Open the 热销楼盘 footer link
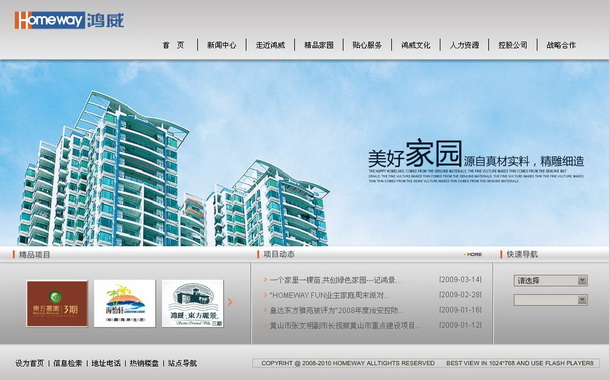Screen dimensions: 610x380 click(x=144, y=363)
